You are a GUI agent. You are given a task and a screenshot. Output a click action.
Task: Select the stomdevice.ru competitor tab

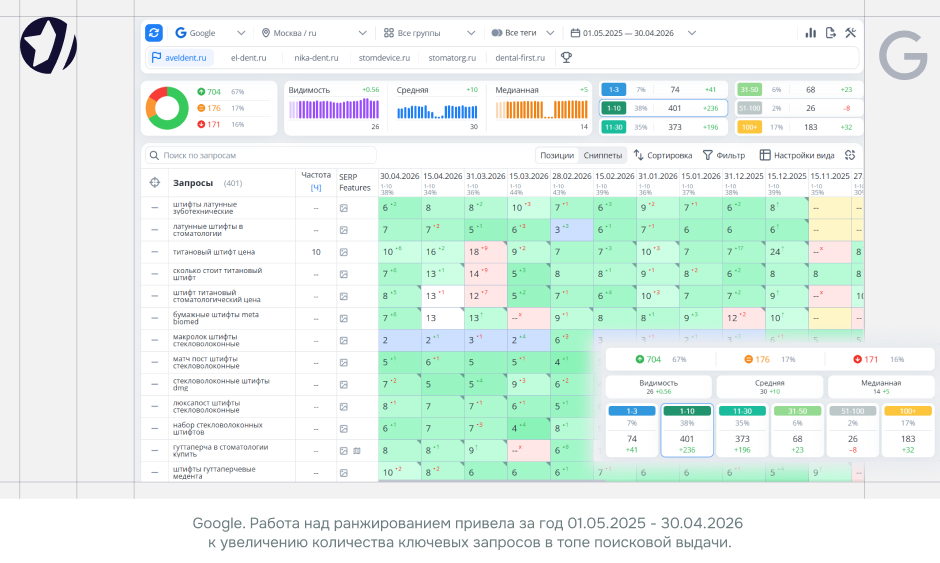384,58
